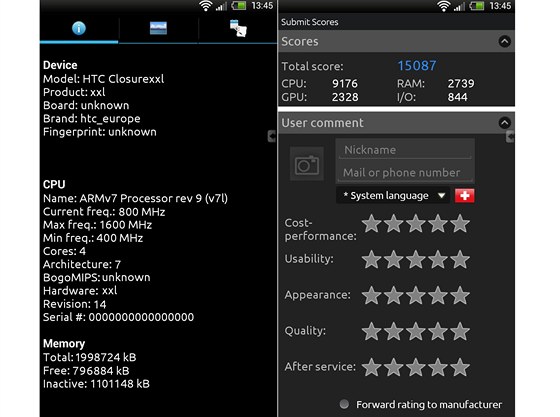Tap the side handle on the right screen
The width and height of the screenshot is (560, 417).
tap(510, 136)
